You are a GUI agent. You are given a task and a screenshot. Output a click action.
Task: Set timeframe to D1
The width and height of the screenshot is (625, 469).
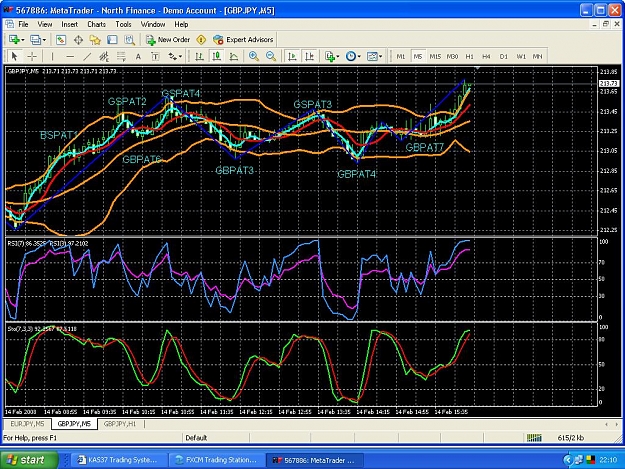point(504,57)
